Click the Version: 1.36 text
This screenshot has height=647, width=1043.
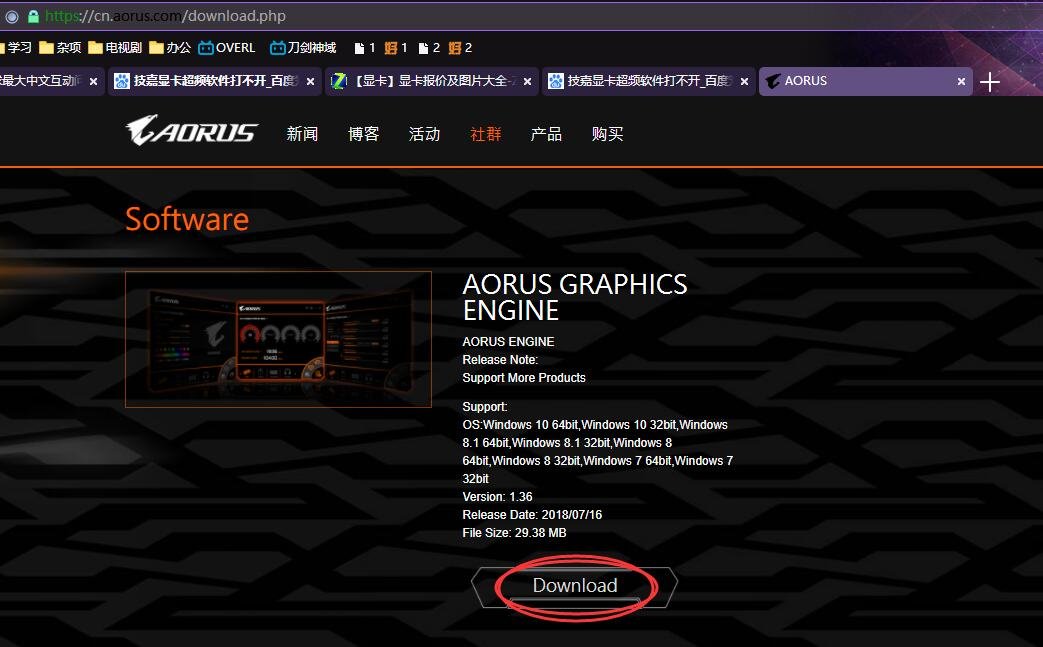498,497
